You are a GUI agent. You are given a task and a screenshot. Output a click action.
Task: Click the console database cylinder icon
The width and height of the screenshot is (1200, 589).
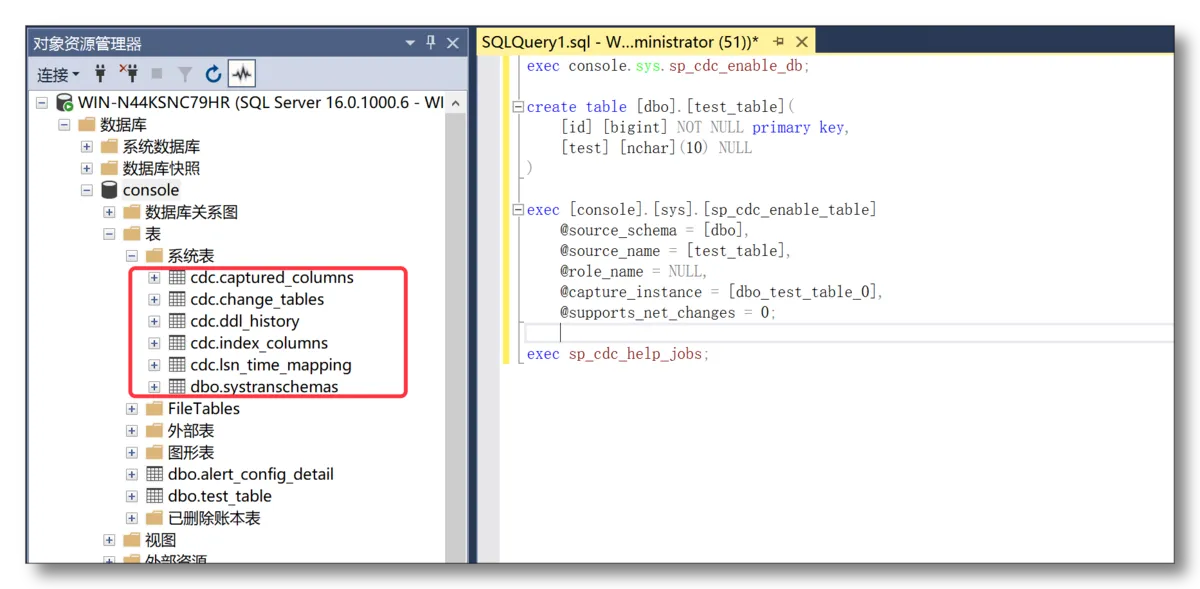(109, 190)
